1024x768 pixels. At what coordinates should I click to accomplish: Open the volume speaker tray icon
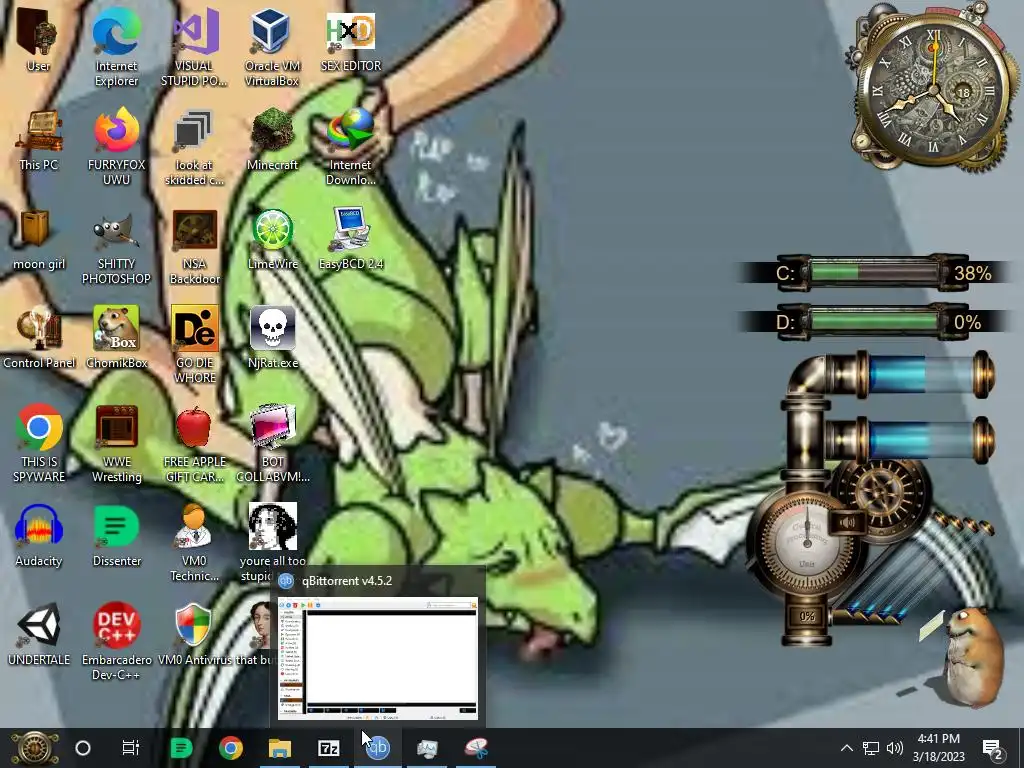[x=895, y=748]
